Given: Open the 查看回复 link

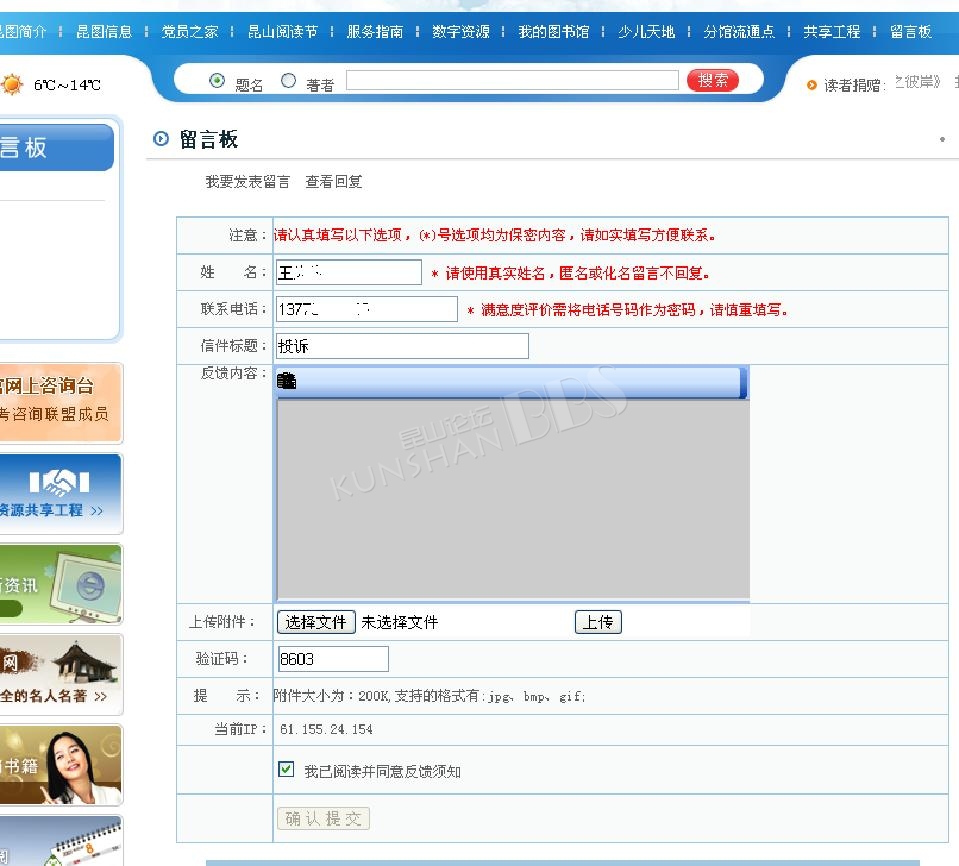Looking at the screenshot, I should (334, 182).
